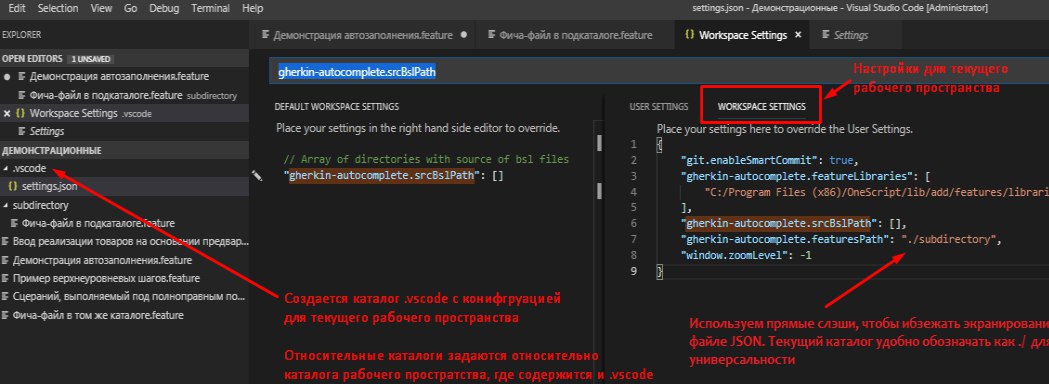Collapse the ДЕМОНСТРАЦИОННЫЕ workspace section

(52, 151)
